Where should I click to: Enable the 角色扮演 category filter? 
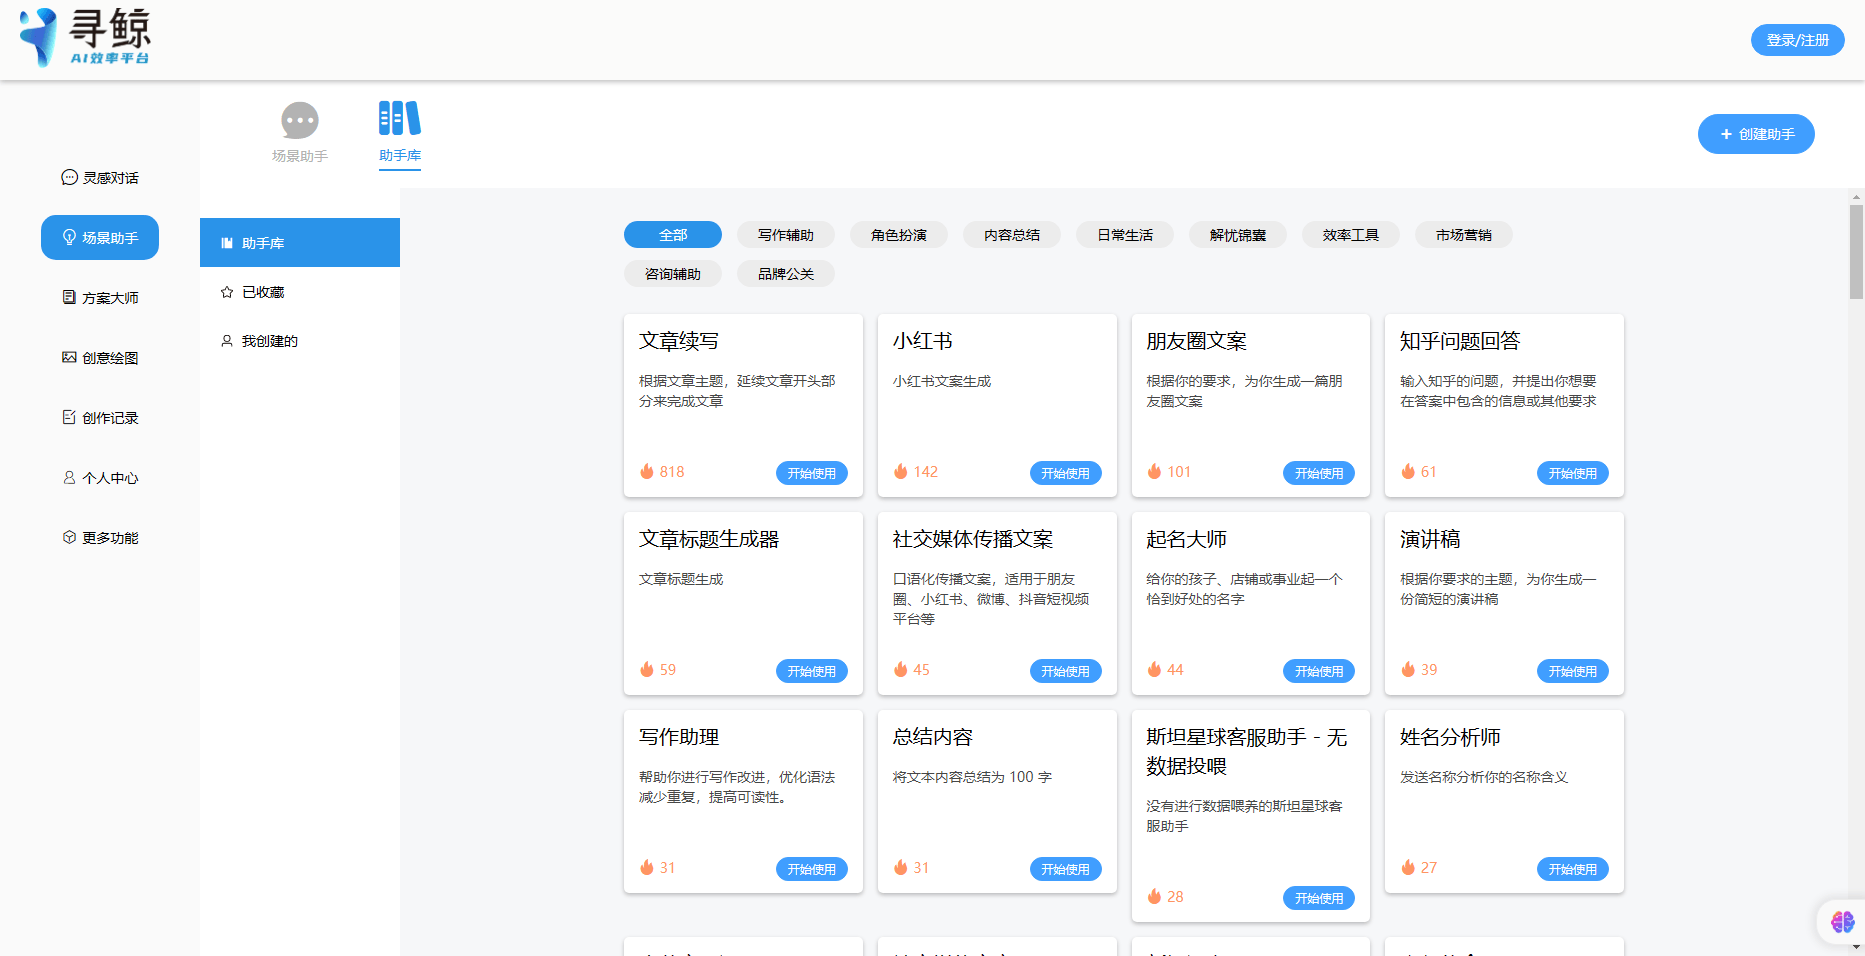898,234
